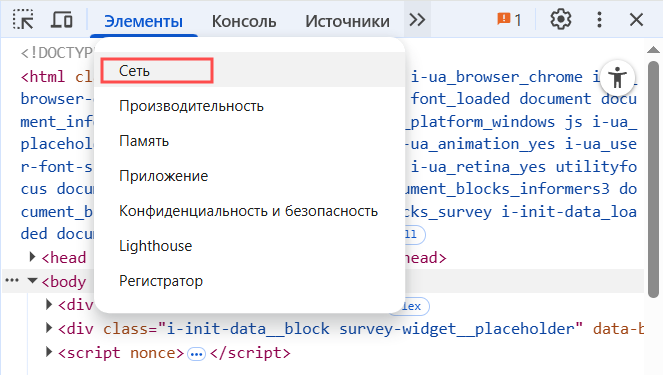Expand the survey-widget__placeholder div node
Screen dimensions: 663x375
tap(49, 328)
